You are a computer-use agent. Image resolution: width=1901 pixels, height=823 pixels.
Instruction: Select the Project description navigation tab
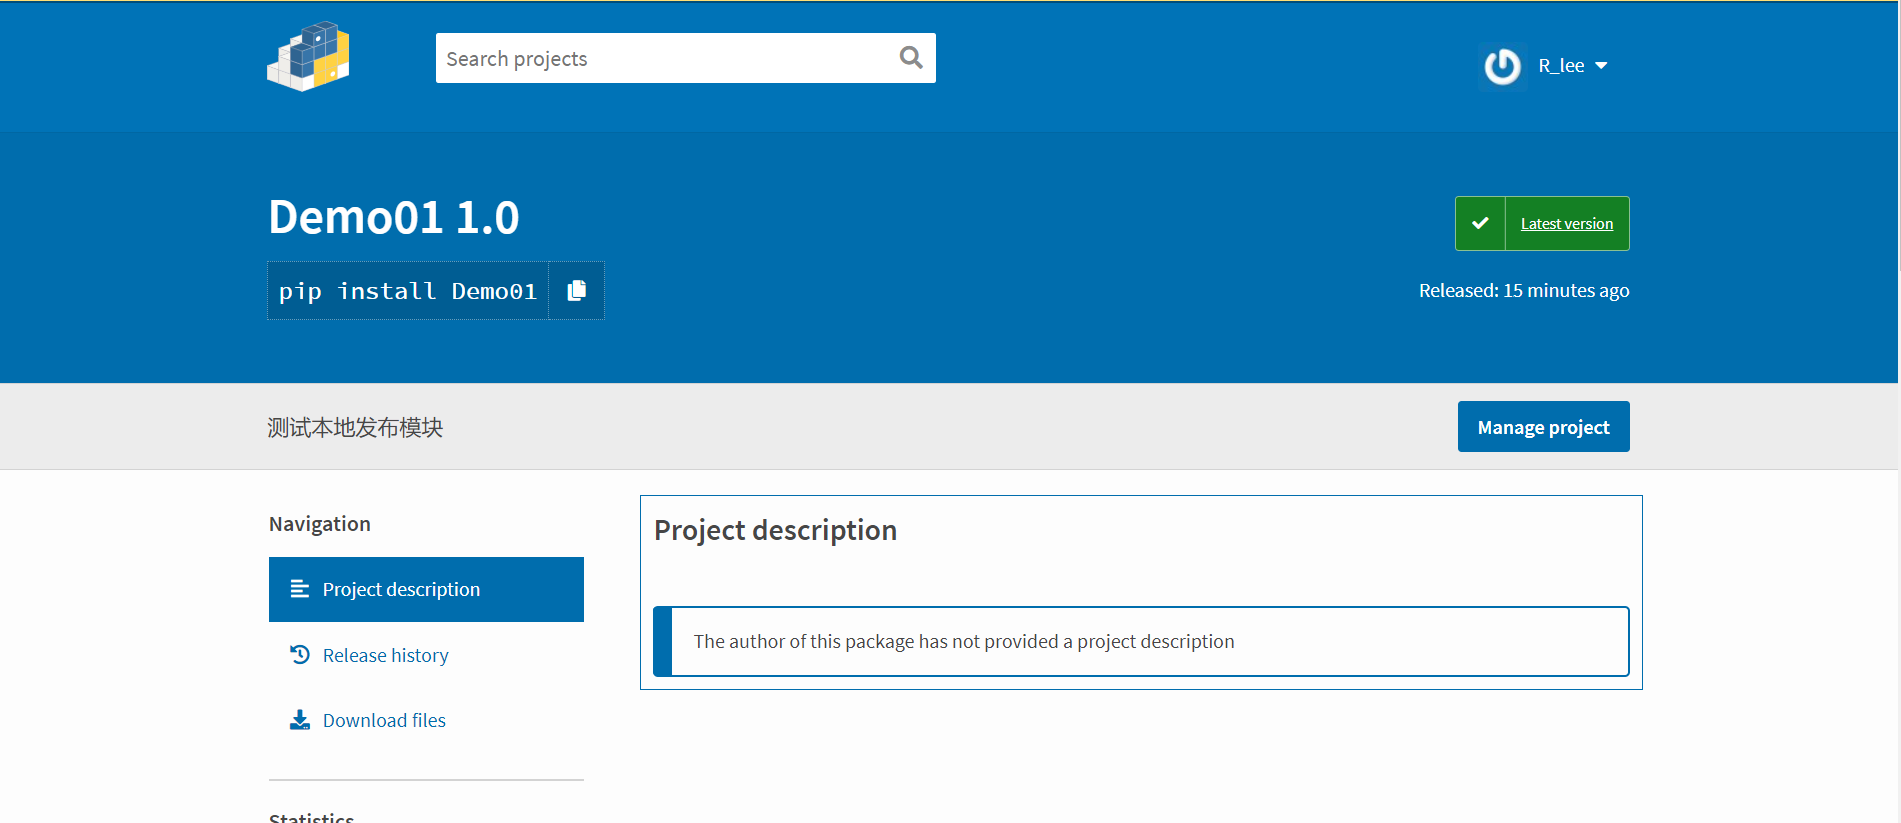tap(426, 589)
